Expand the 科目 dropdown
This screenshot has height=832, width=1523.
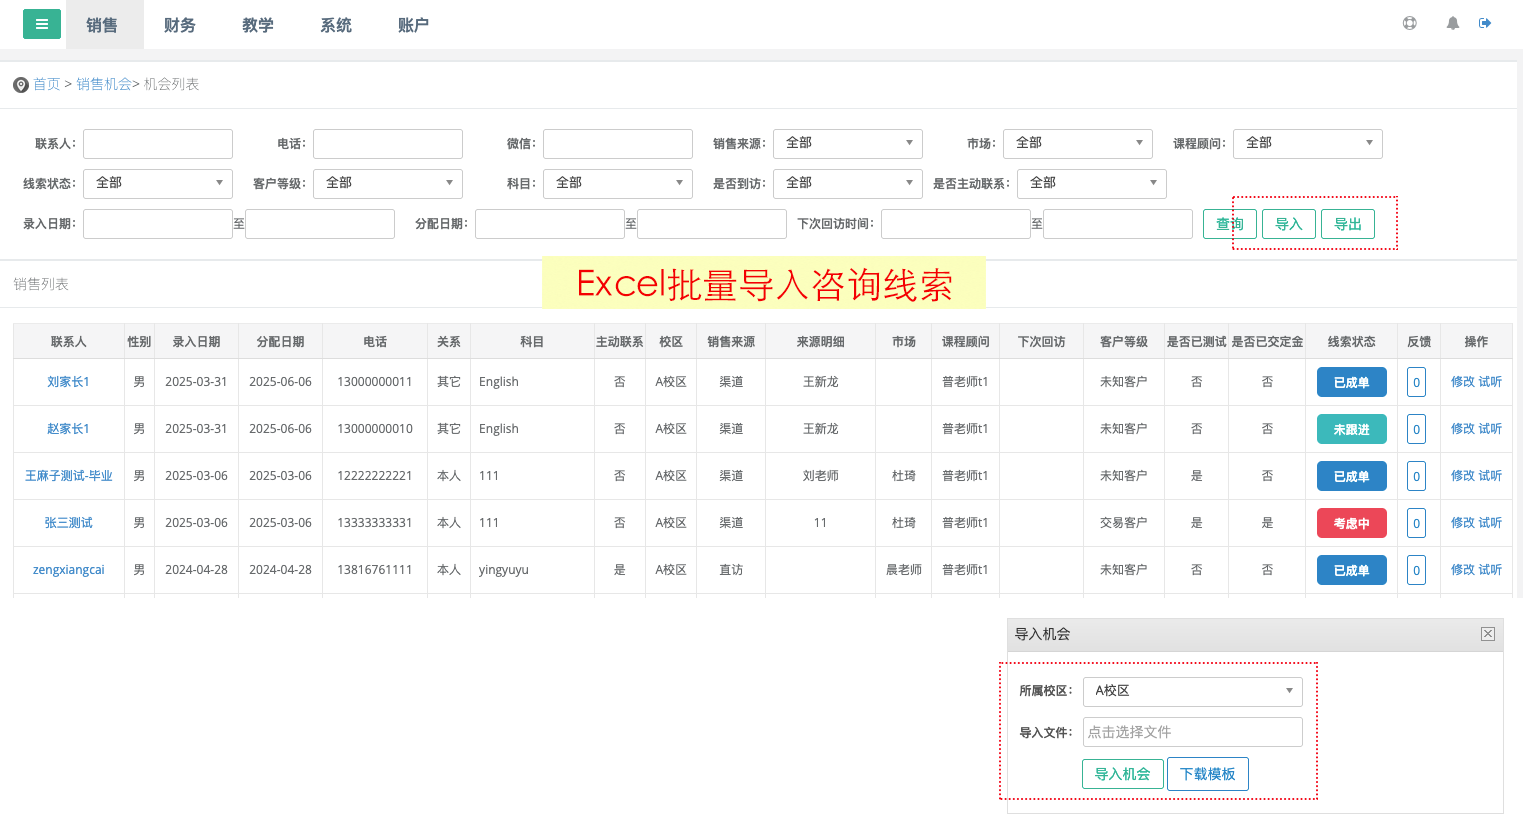[x=618, y=184]
